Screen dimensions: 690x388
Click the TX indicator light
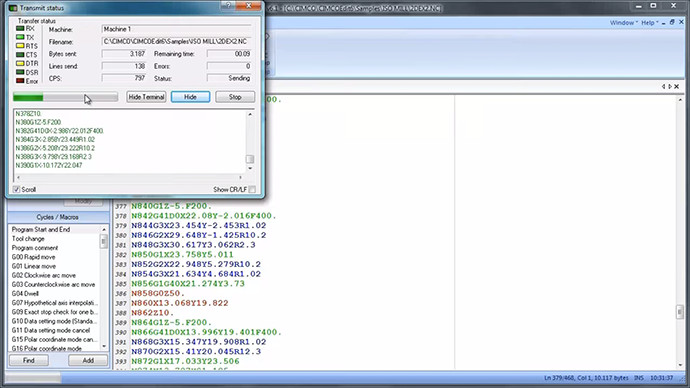click(x=20, y=37)
